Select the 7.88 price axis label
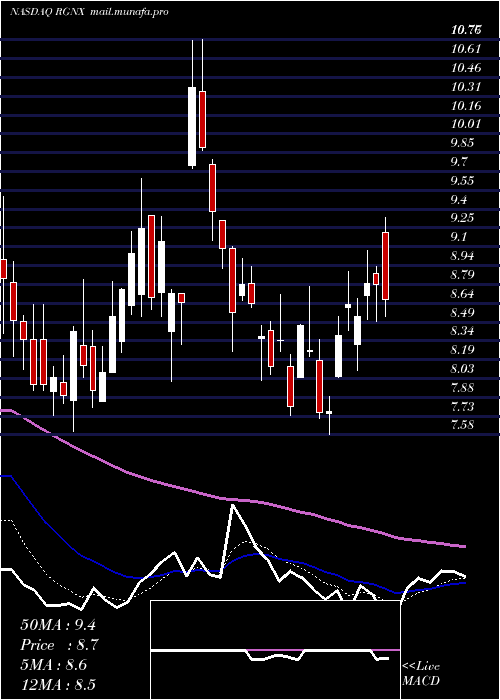The height and width of the screenshot is (700, 500). point(462,387)
